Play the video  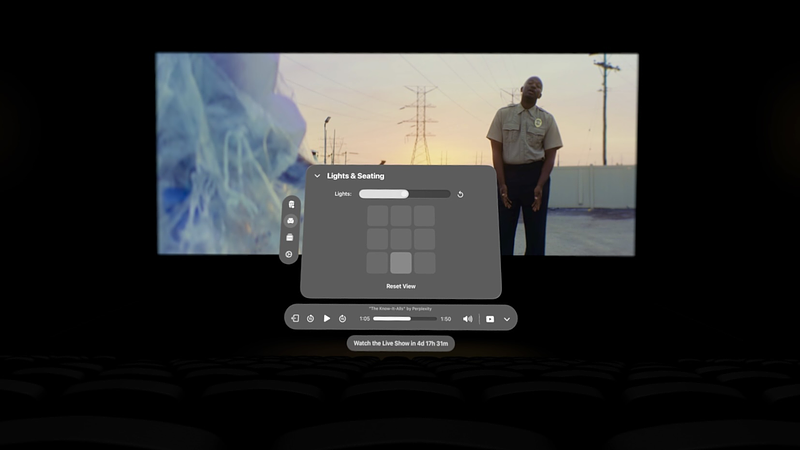pos(327,318)
